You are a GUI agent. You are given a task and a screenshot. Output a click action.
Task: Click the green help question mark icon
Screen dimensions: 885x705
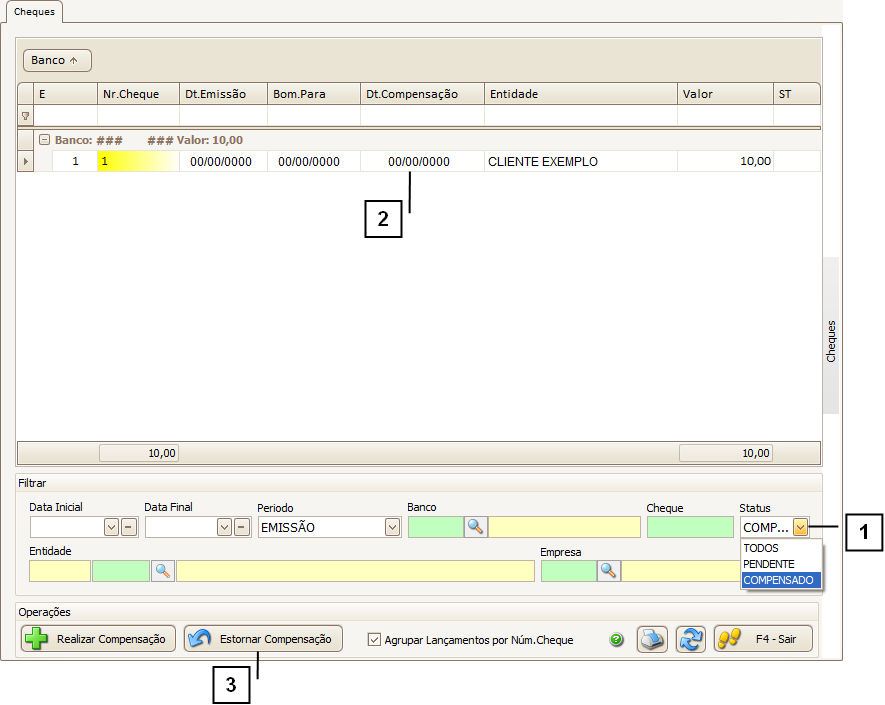(616, 640)
